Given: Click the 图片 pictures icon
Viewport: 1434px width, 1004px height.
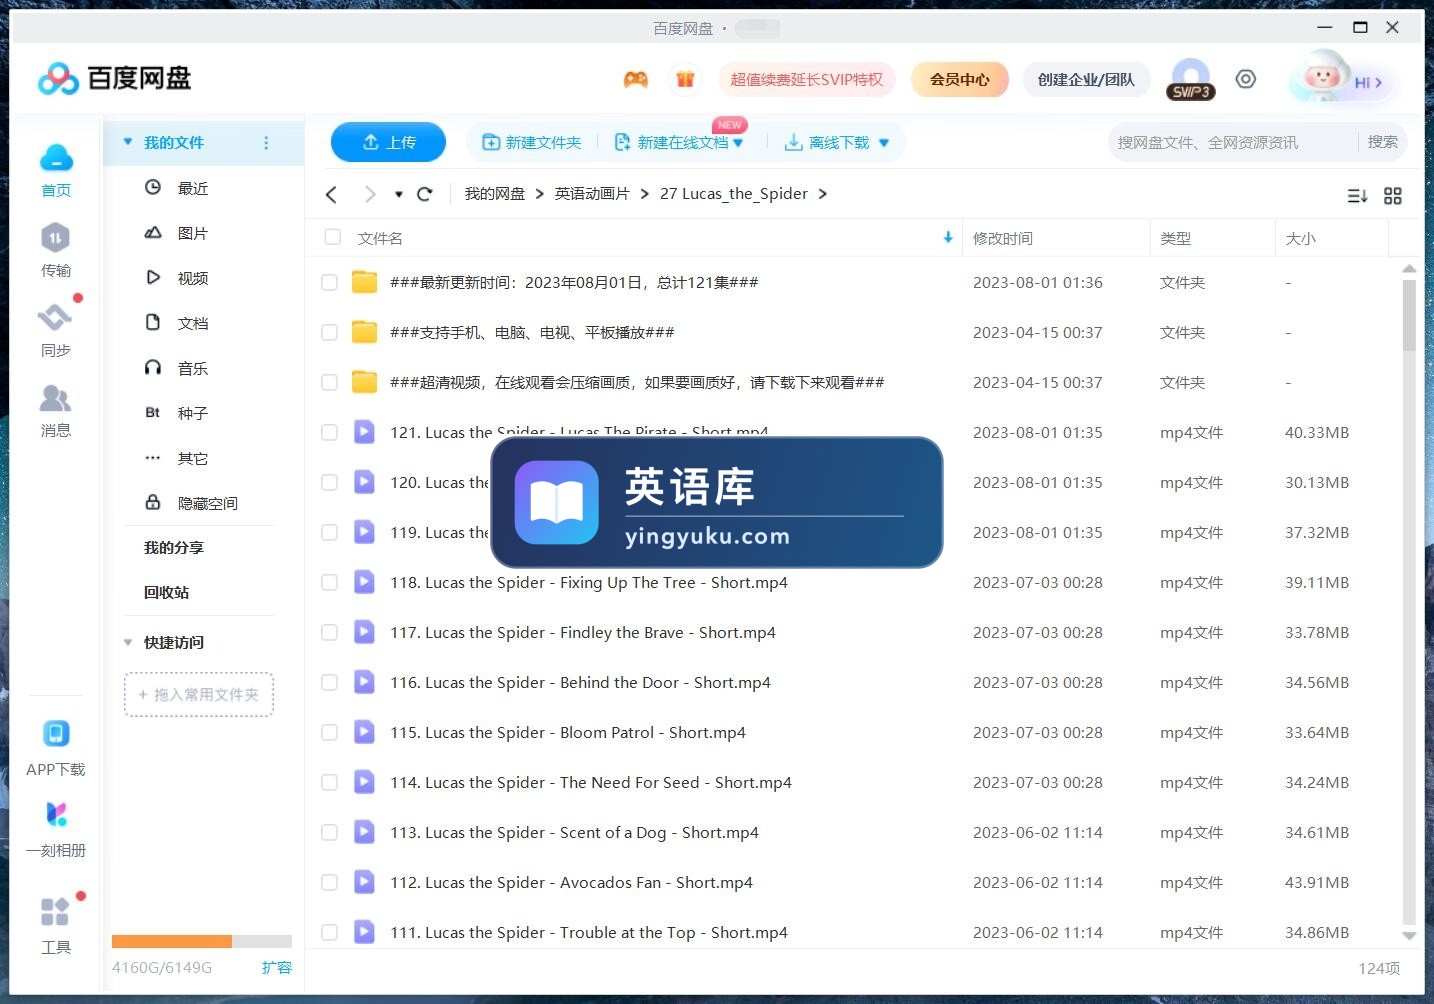Looking at the screenshot, I should coord(153,232).
